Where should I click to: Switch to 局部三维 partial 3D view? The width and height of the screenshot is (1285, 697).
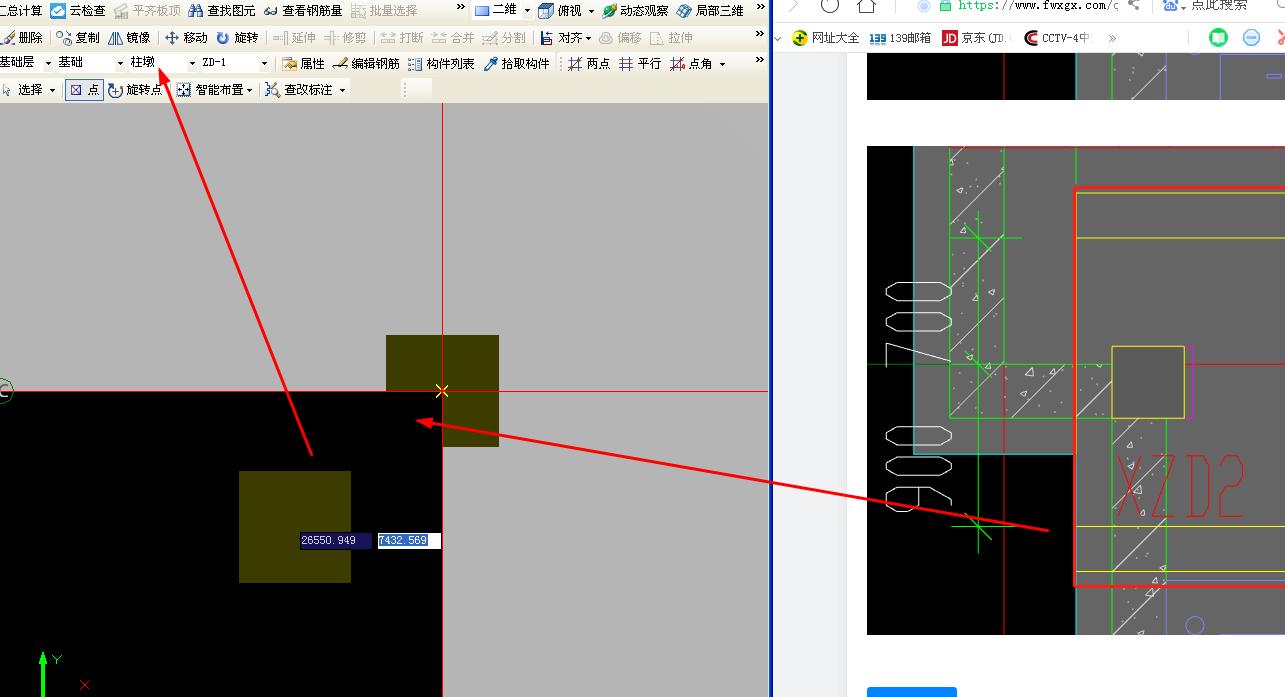point(710,11)
